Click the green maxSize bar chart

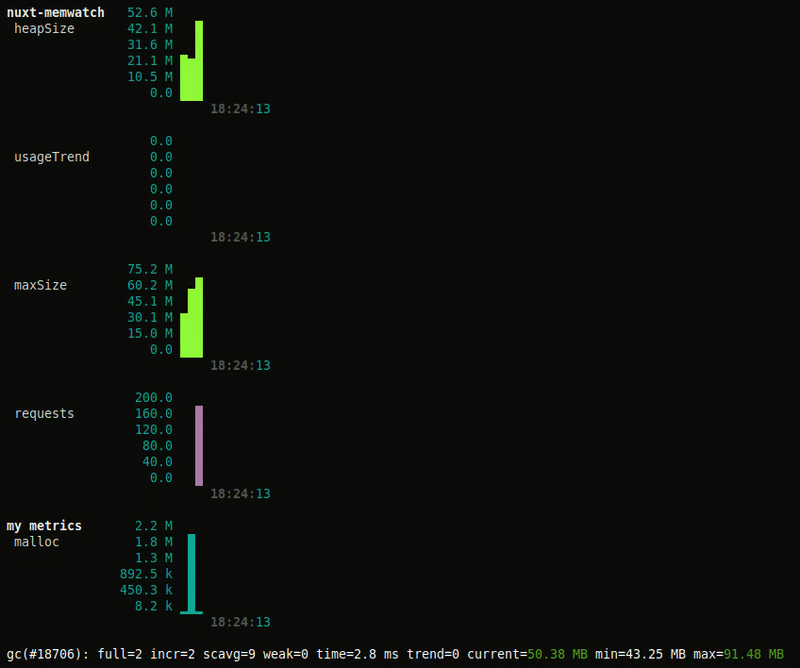[191, 317]
